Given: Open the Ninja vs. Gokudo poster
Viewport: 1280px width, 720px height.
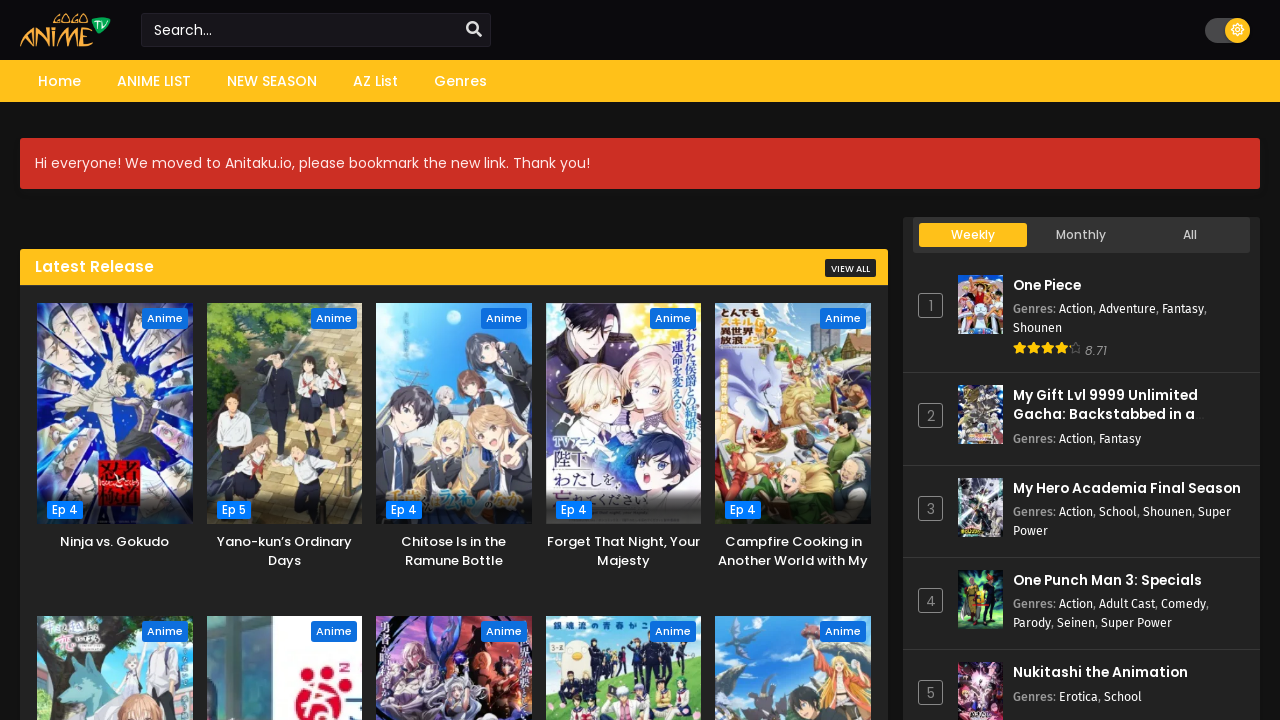Looking at the screenshot, I should (x=115, y=413).
